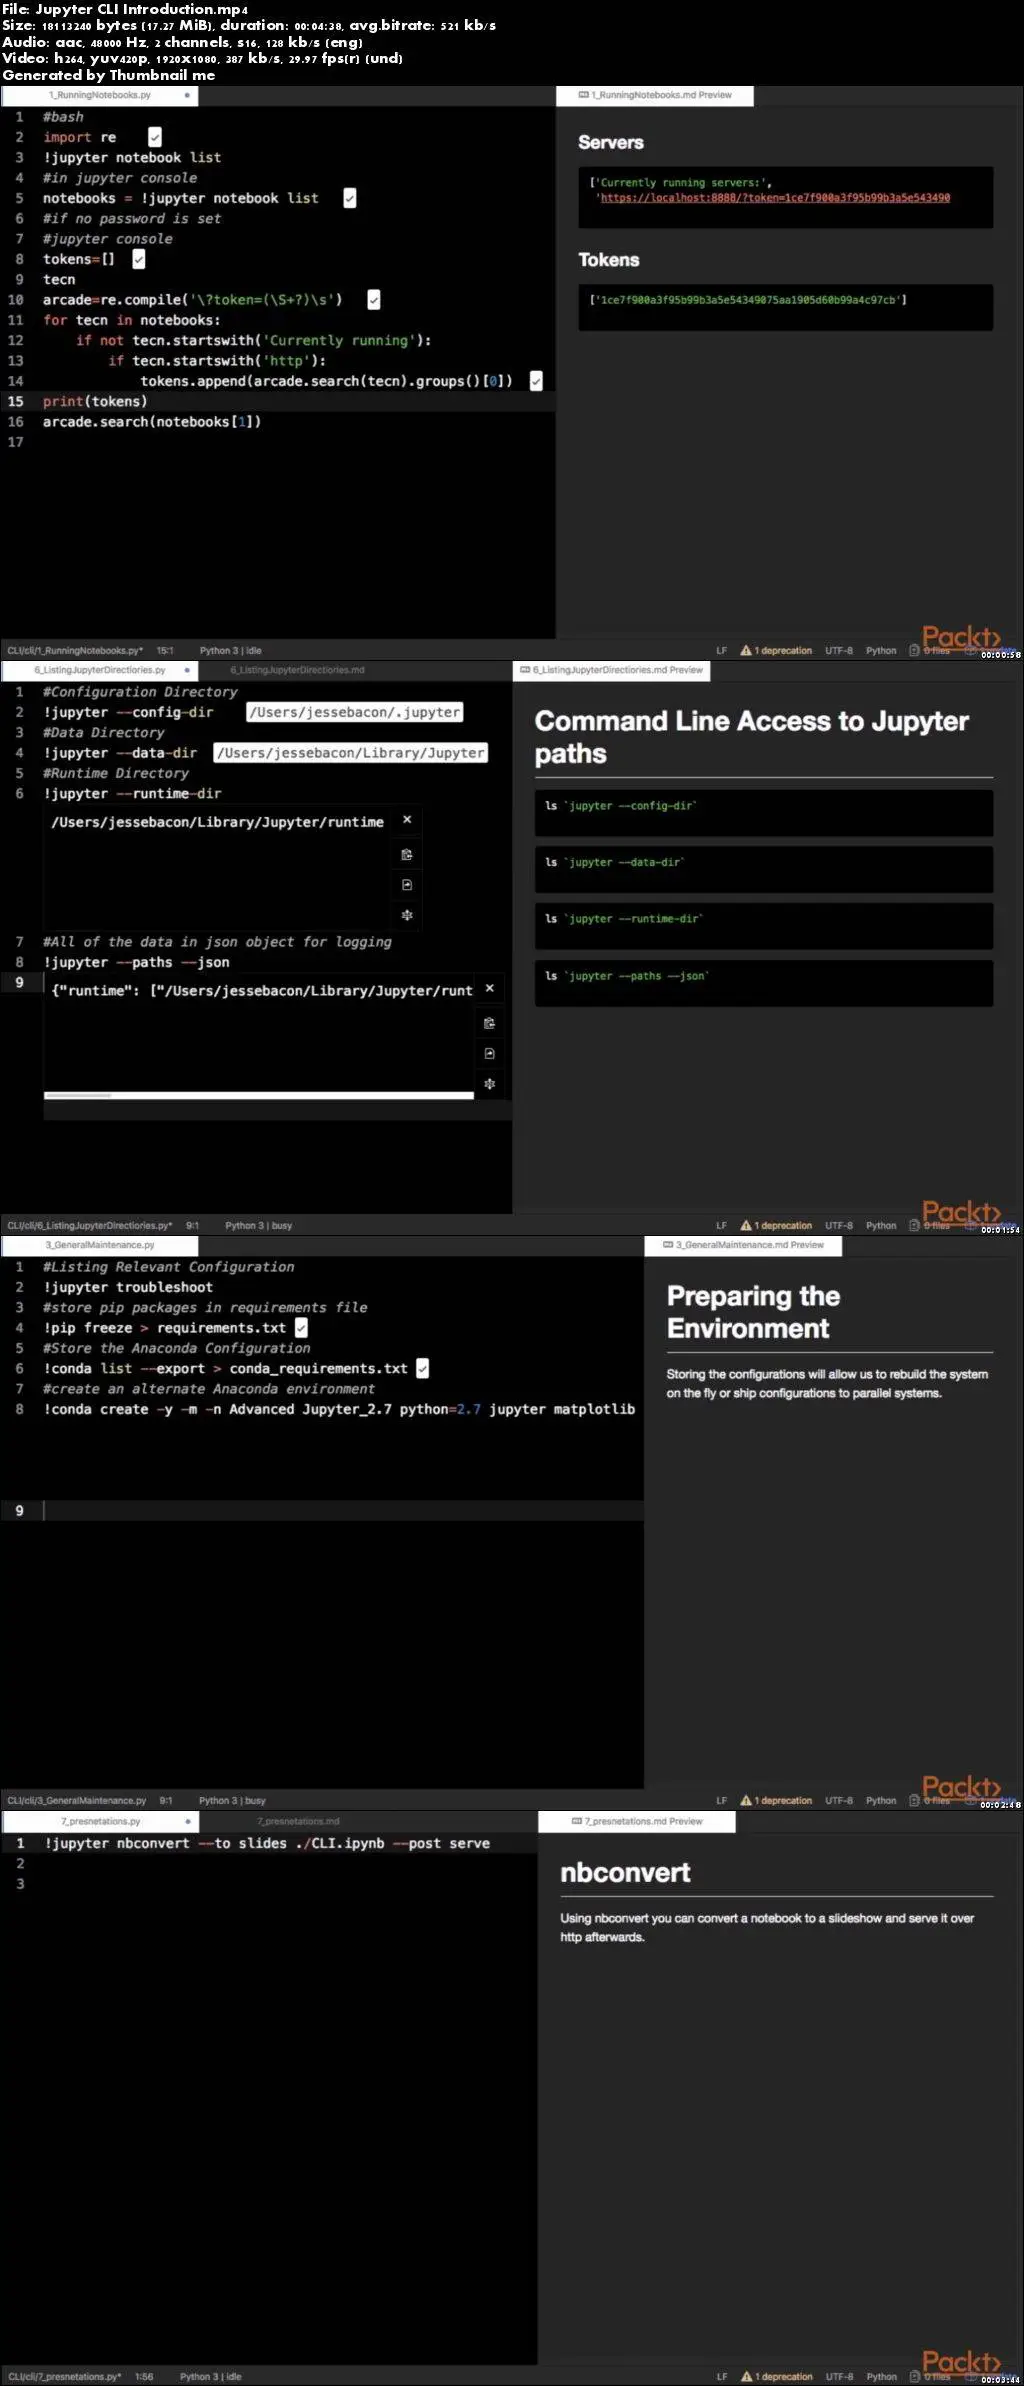Click check mark beside the "import re" line

tap(155, 137)
